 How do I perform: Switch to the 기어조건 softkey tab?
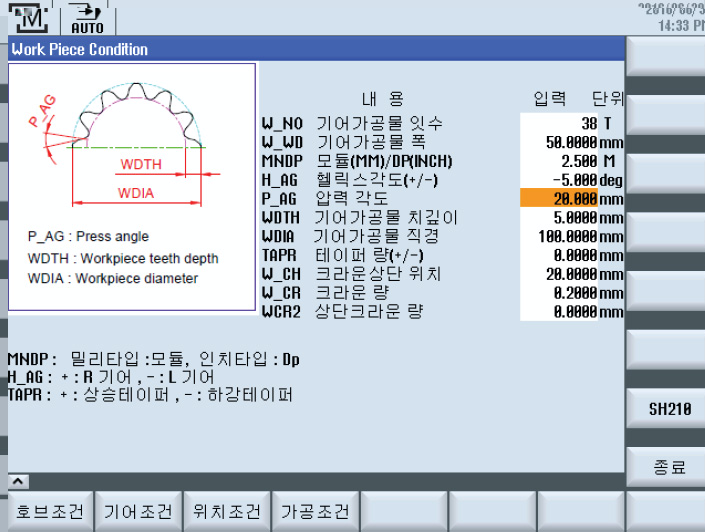[140, 512]
